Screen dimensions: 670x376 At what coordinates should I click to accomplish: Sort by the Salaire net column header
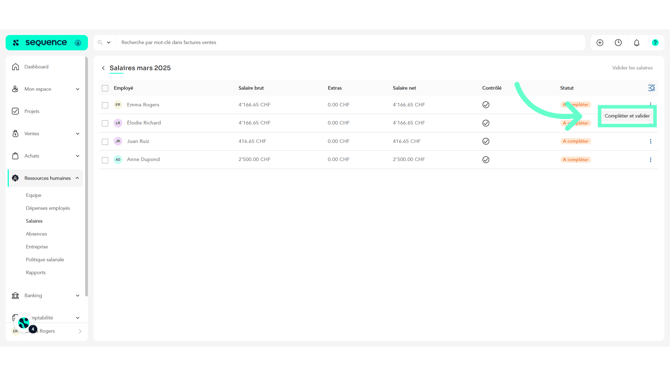404,88
